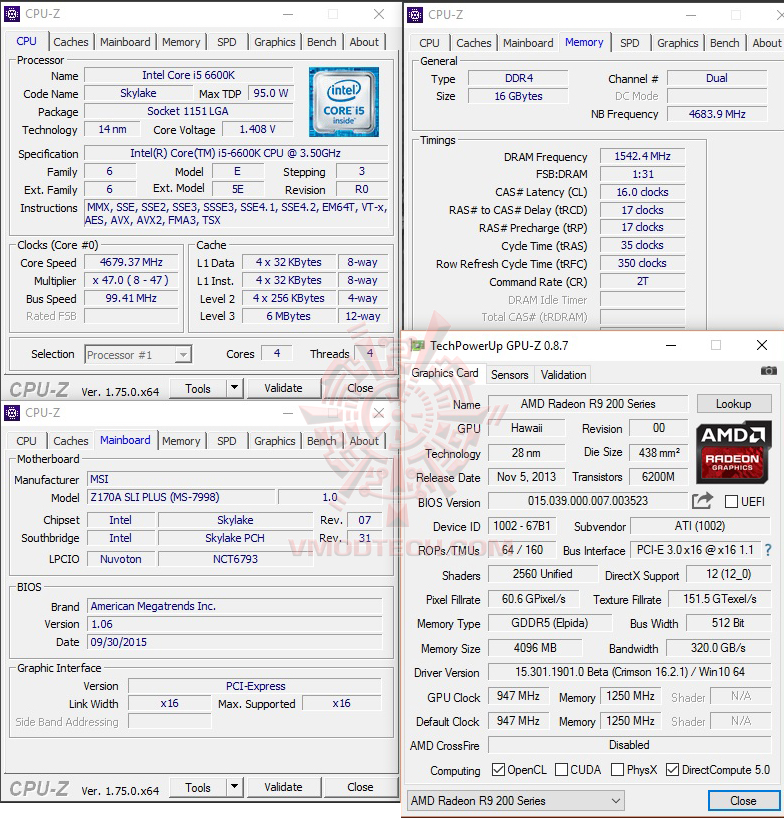The image size is (784, 818).
Task: Open SPD tab in top-left CPU-Z window
Action: tap(226, 42)
